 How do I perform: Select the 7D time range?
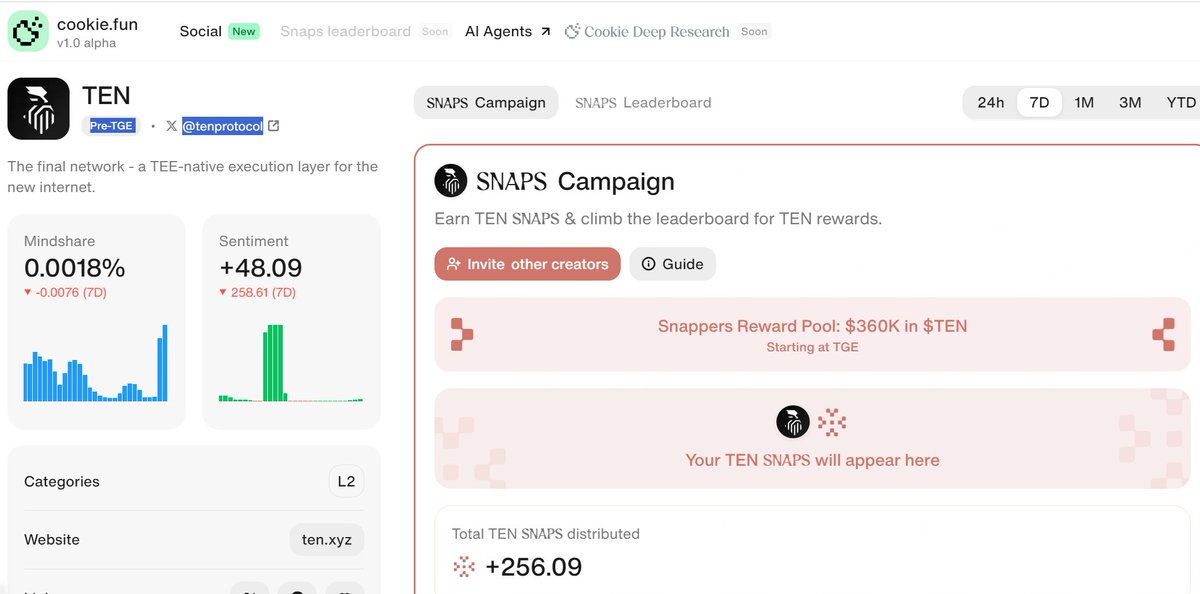pyautogui.click(x=1040, y=102)
